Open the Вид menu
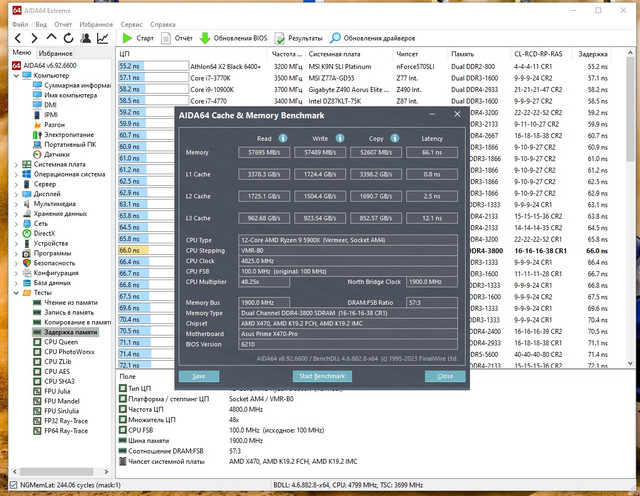640x496 pixels. (41, 24)
